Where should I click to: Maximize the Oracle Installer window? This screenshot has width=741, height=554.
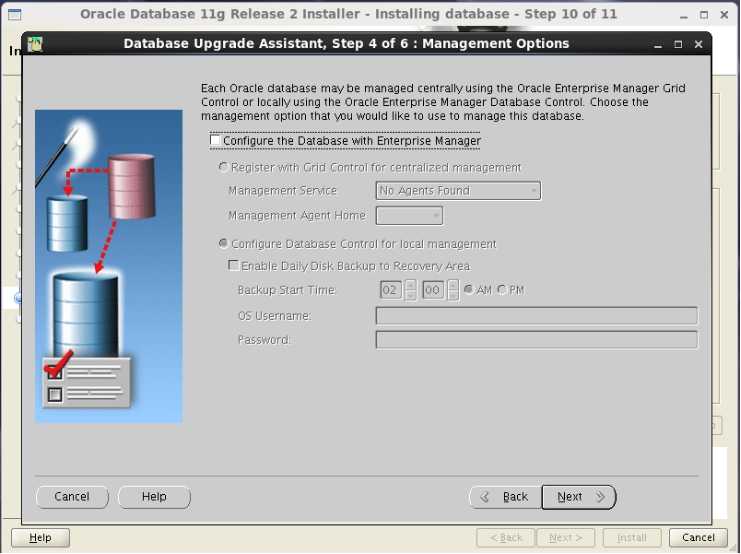(704, 15)
